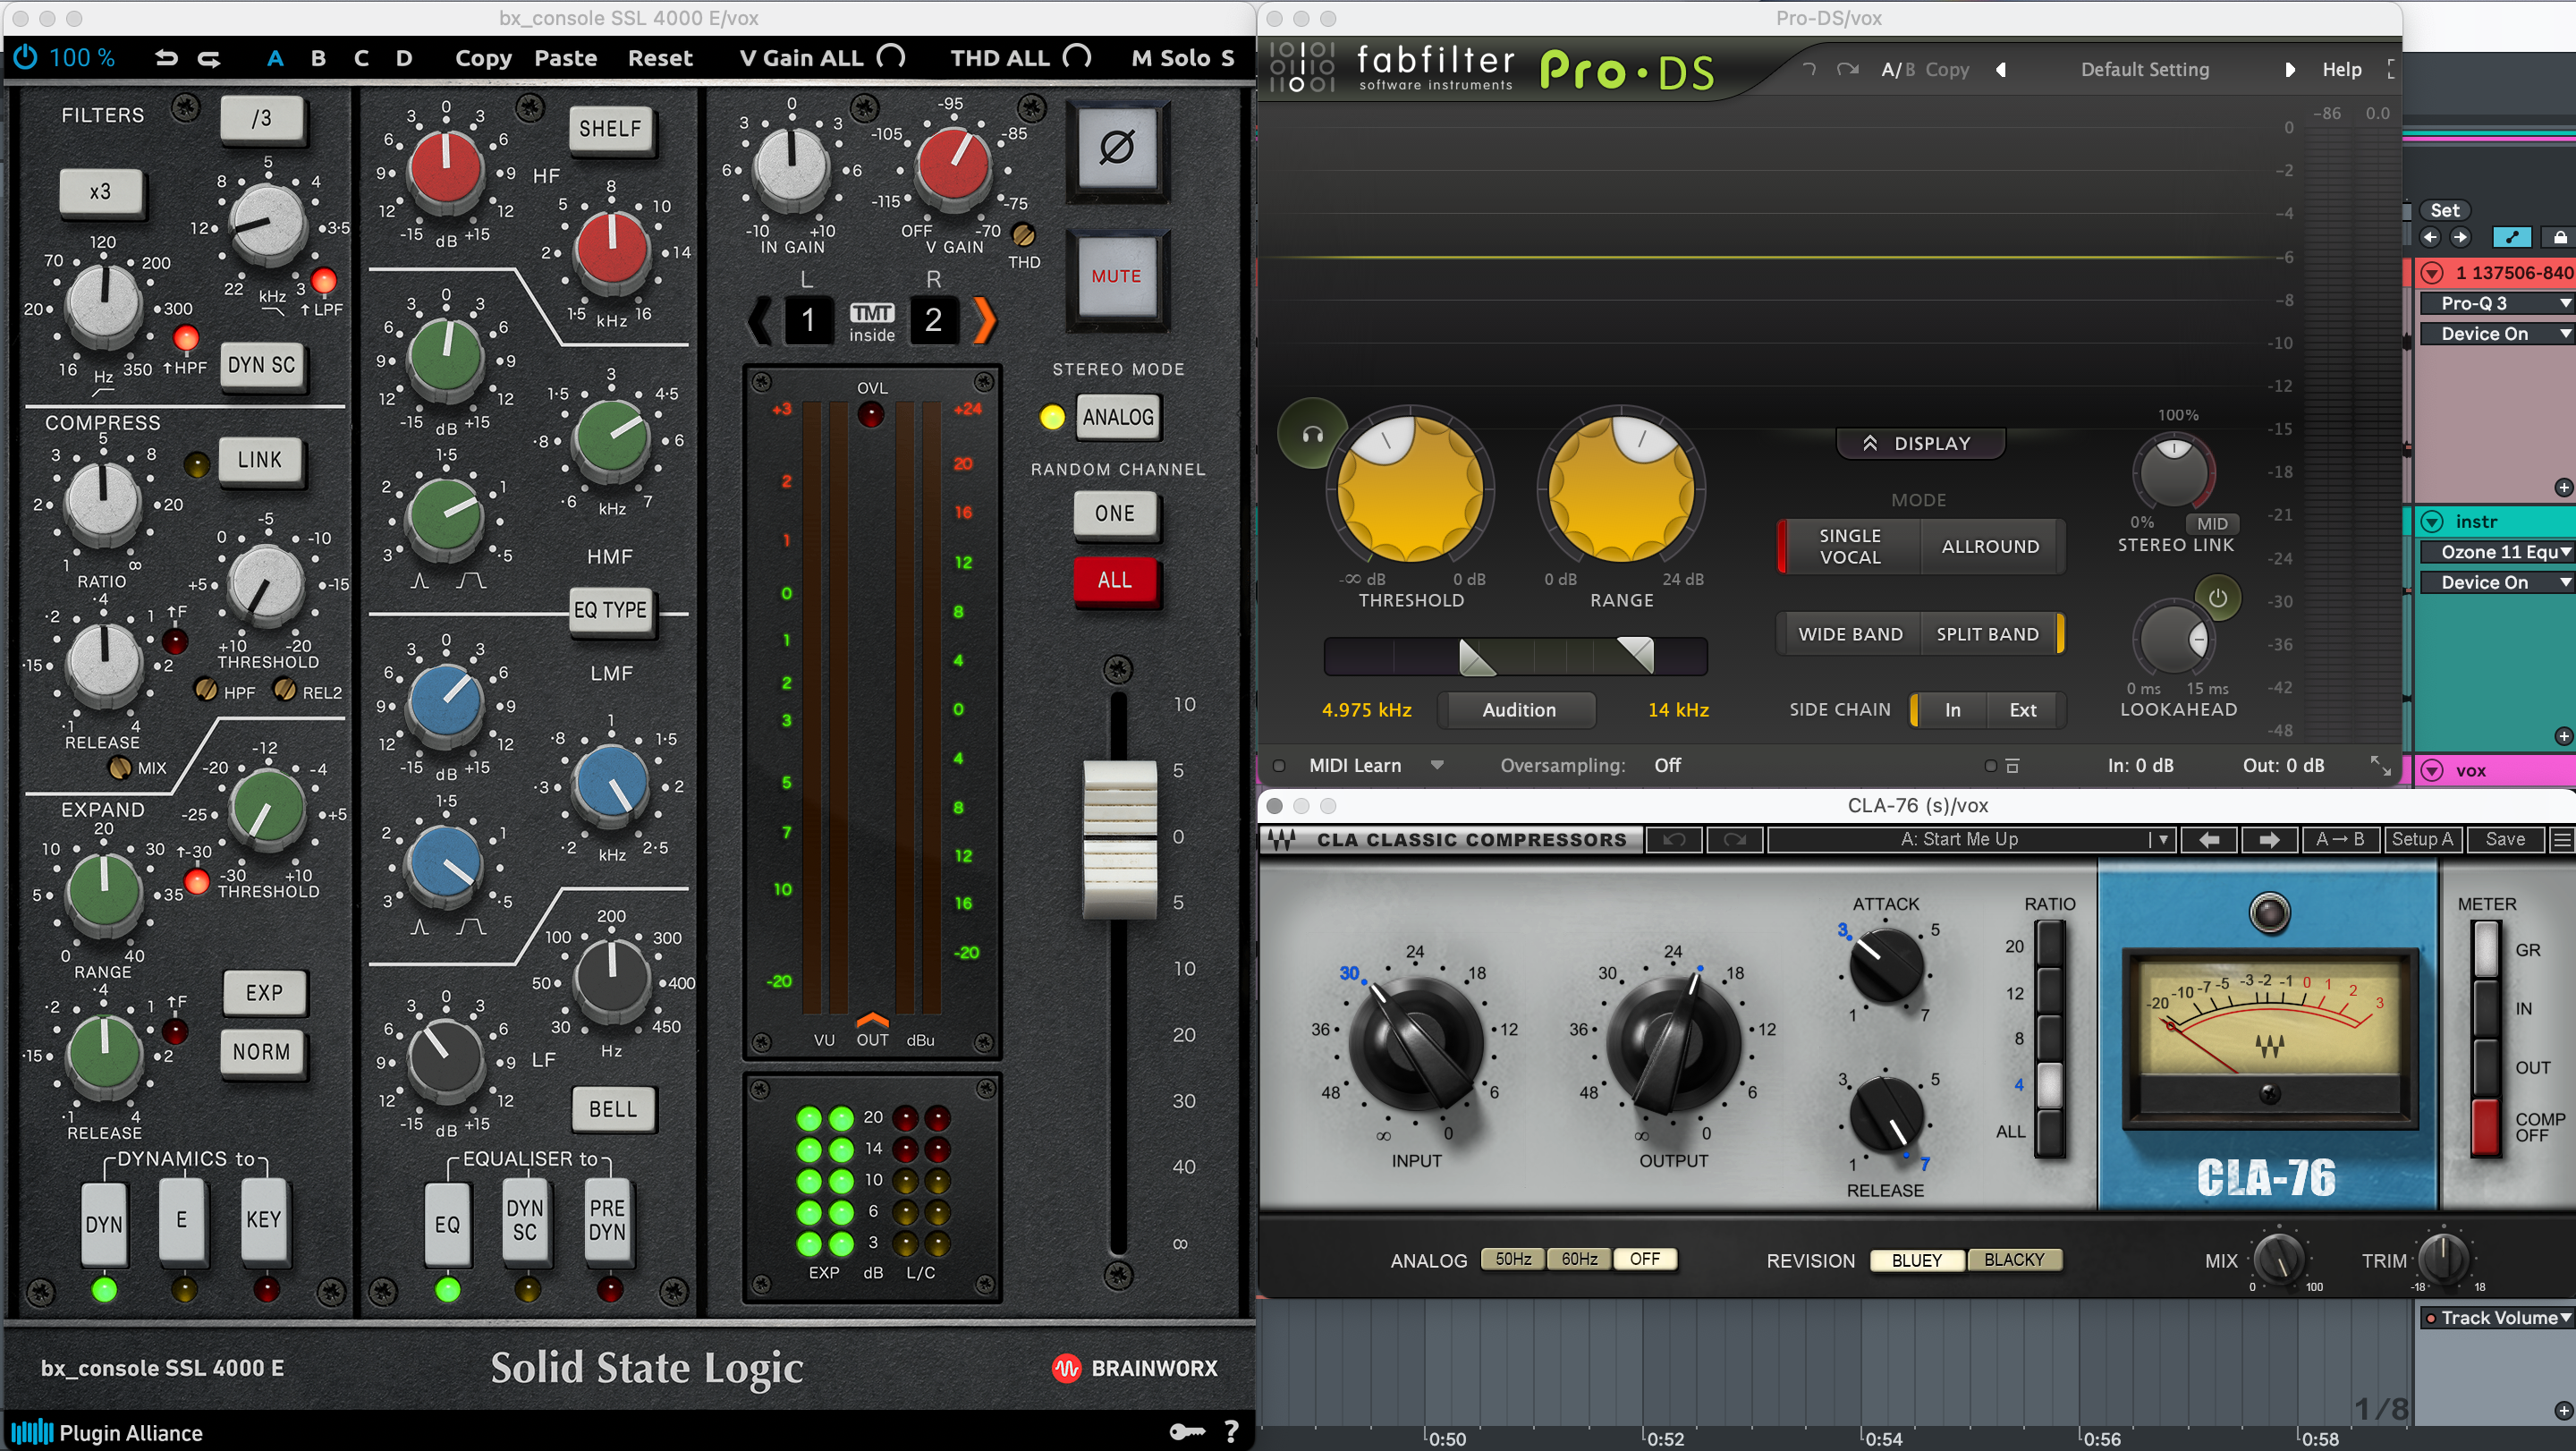Screen dimensions: 2576x1451
Task: Open the CLA-76 preset dropdown
Action: coord(2162,840)
